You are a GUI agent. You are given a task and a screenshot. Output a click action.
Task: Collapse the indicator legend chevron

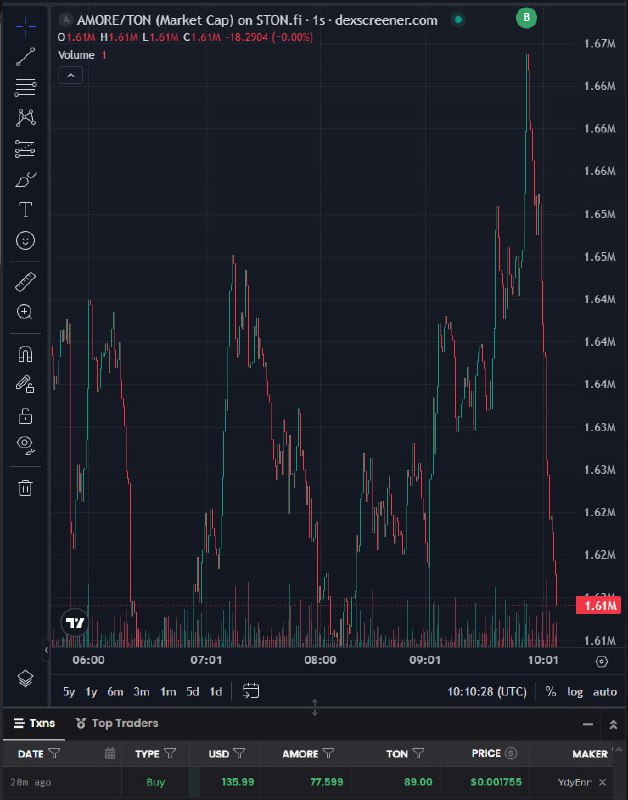pos(70,76)
